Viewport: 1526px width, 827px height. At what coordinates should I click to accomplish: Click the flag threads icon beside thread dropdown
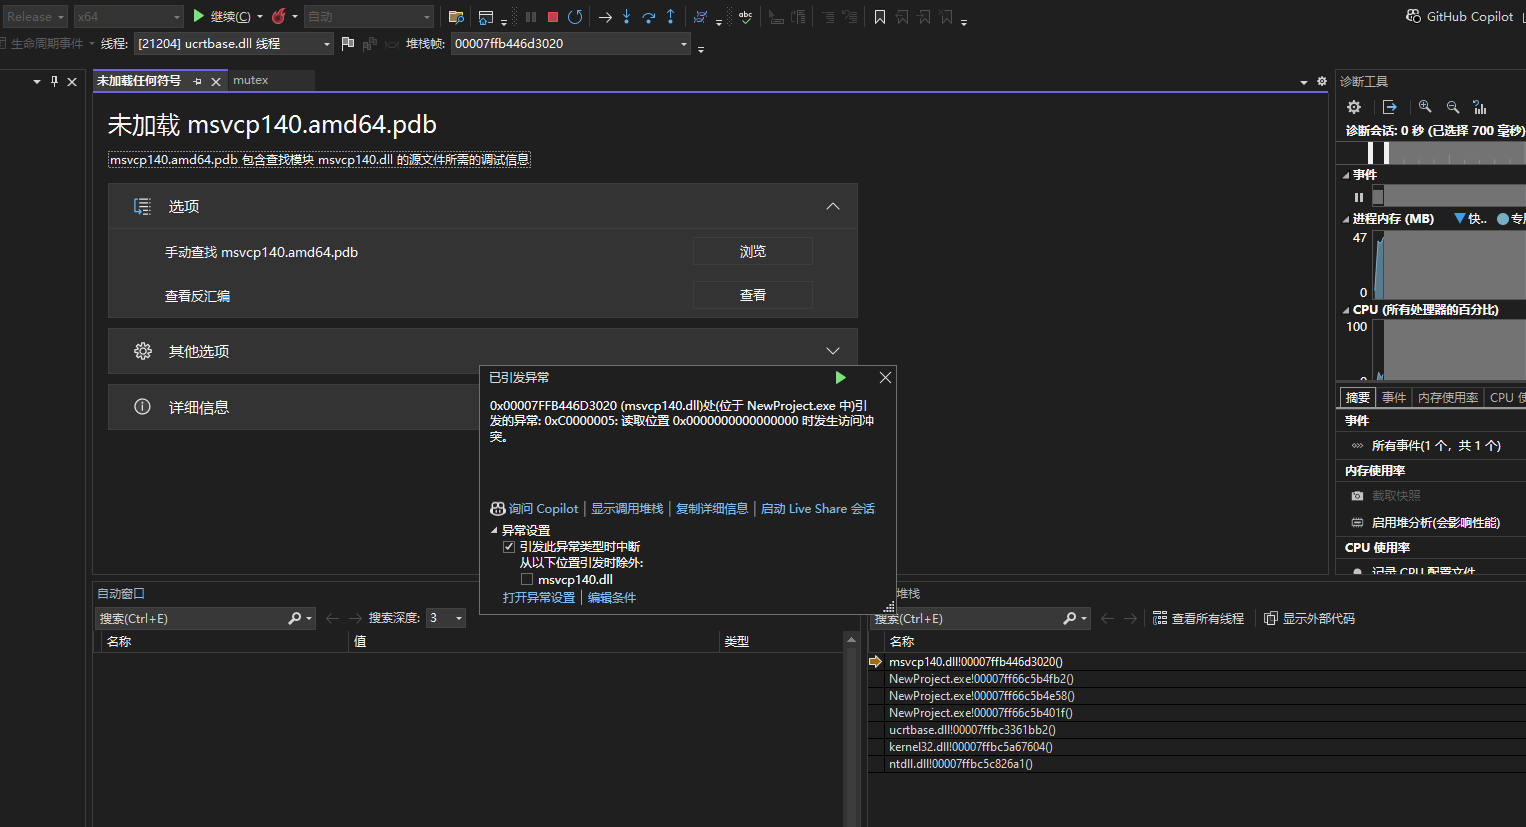348,43
